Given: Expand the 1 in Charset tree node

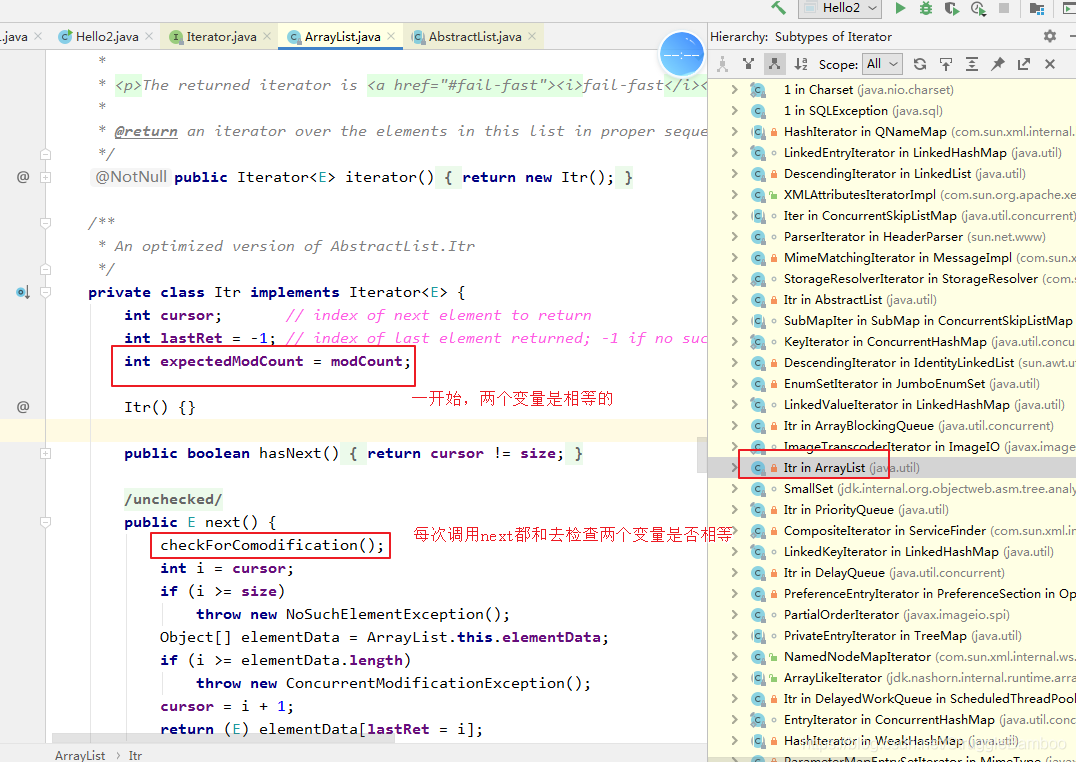Looking at the screenshot, I should pyautogui.click(x=734, y=90).
